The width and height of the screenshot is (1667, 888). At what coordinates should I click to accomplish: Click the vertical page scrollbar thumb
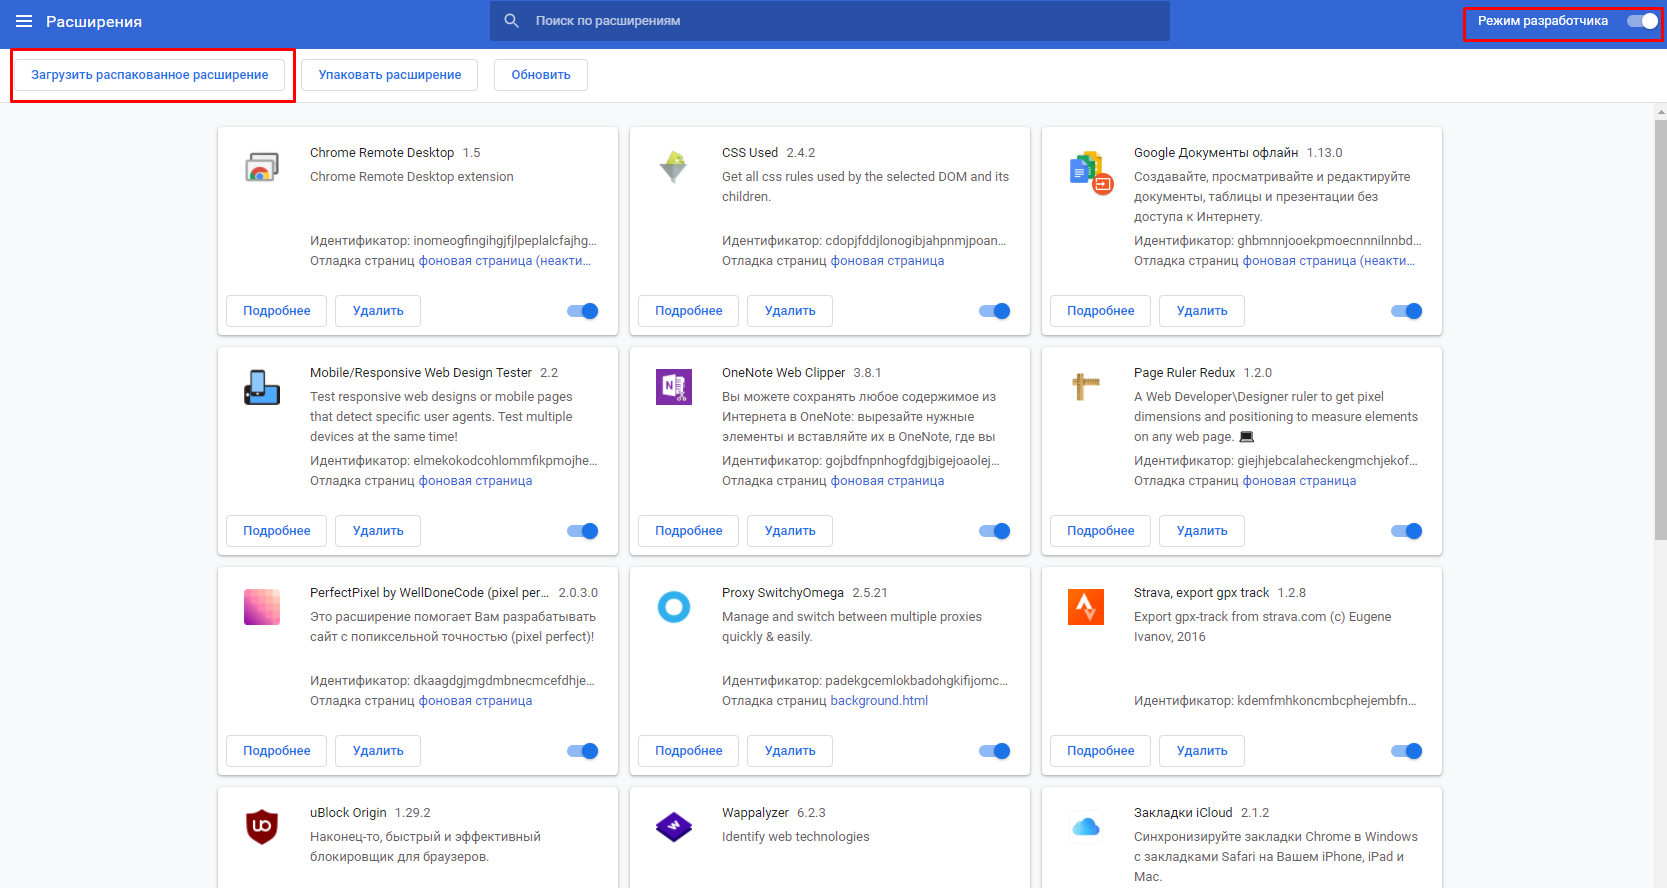click(1660, 330)
